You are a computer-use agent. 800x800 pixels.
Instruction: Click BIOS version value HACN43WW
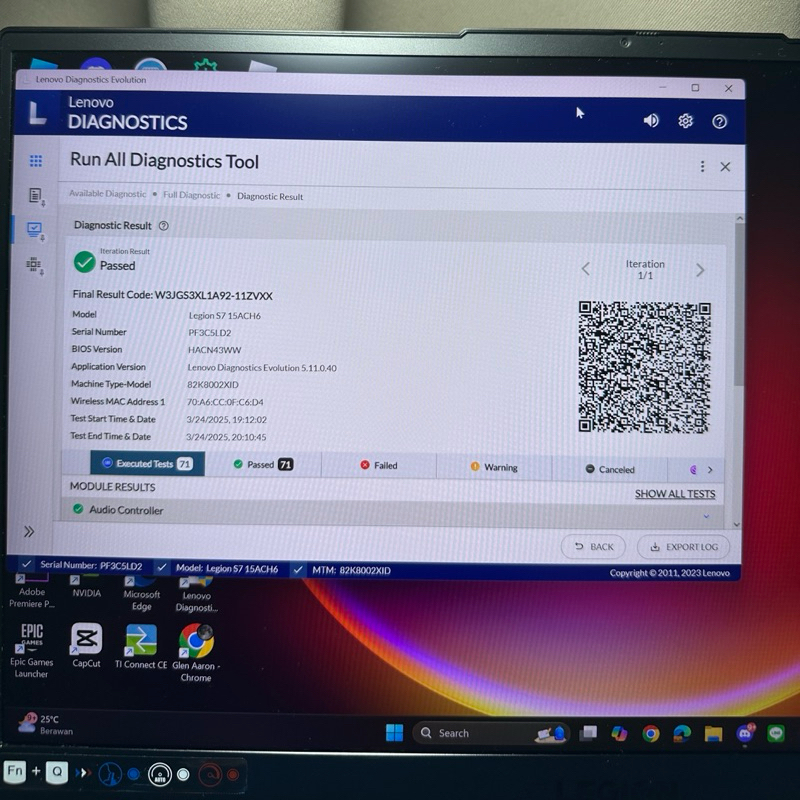pos(214,350)
